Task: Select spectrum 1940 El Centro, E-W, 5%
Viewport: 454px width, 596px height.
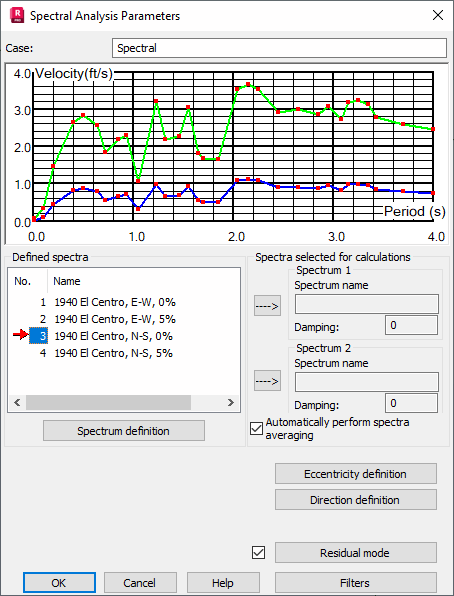Action: 115,319
